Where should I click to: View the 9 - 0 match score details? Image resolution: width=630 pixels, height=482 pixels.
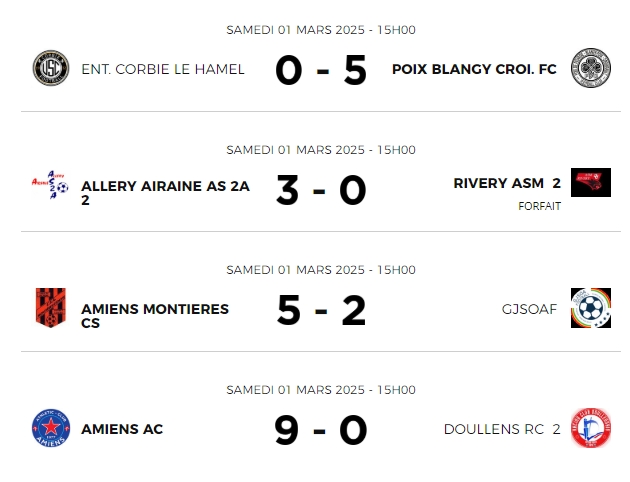click(x=321, y=431)
